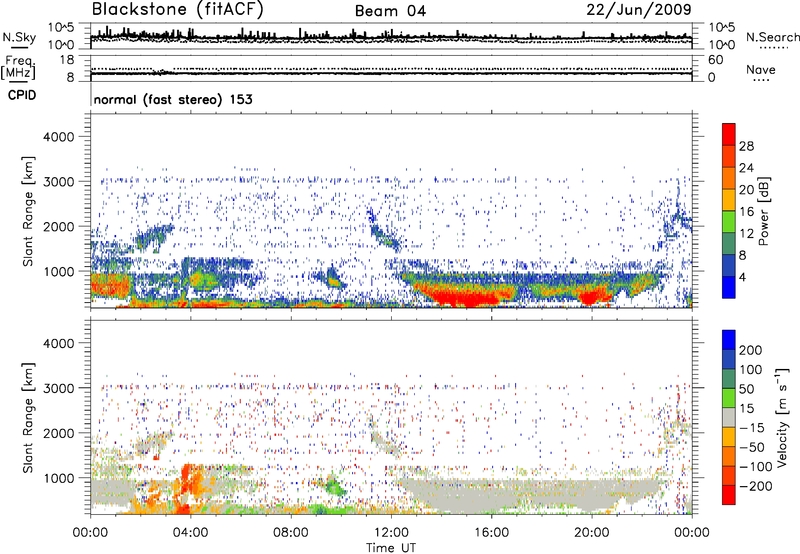This screenshot has width=800, height=554.
Task: Click strong red power echo near 15:00 UT
Action: tap(469, 297)
